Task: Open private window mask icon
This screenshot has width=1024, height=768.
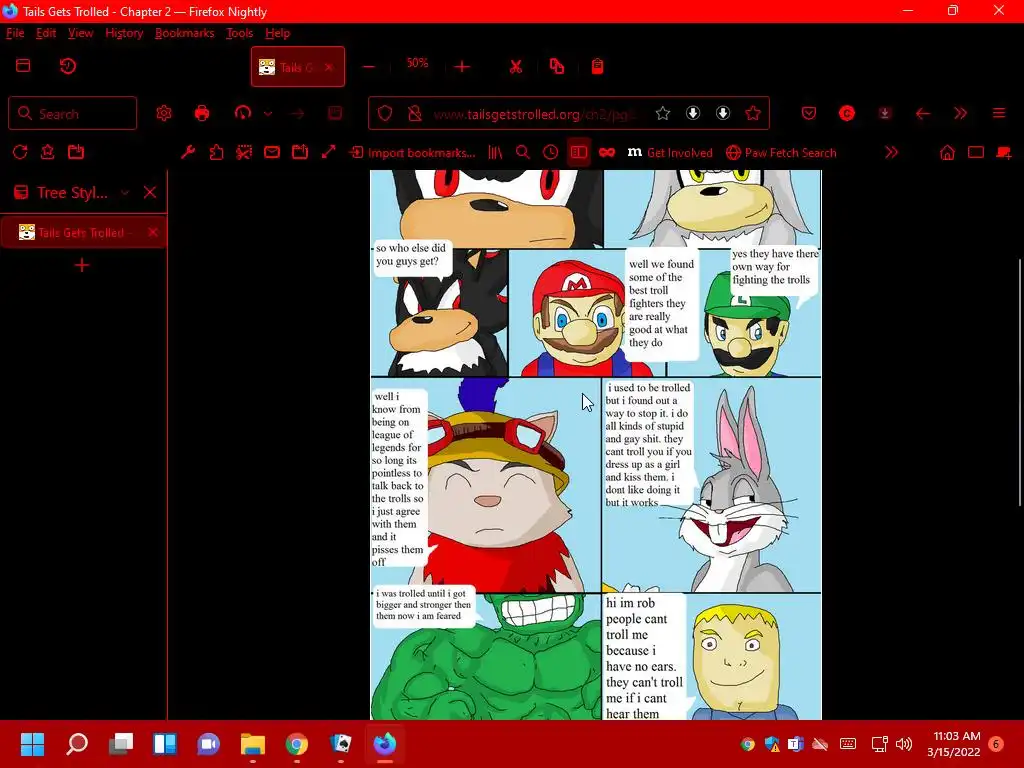Action: [607, 152]
